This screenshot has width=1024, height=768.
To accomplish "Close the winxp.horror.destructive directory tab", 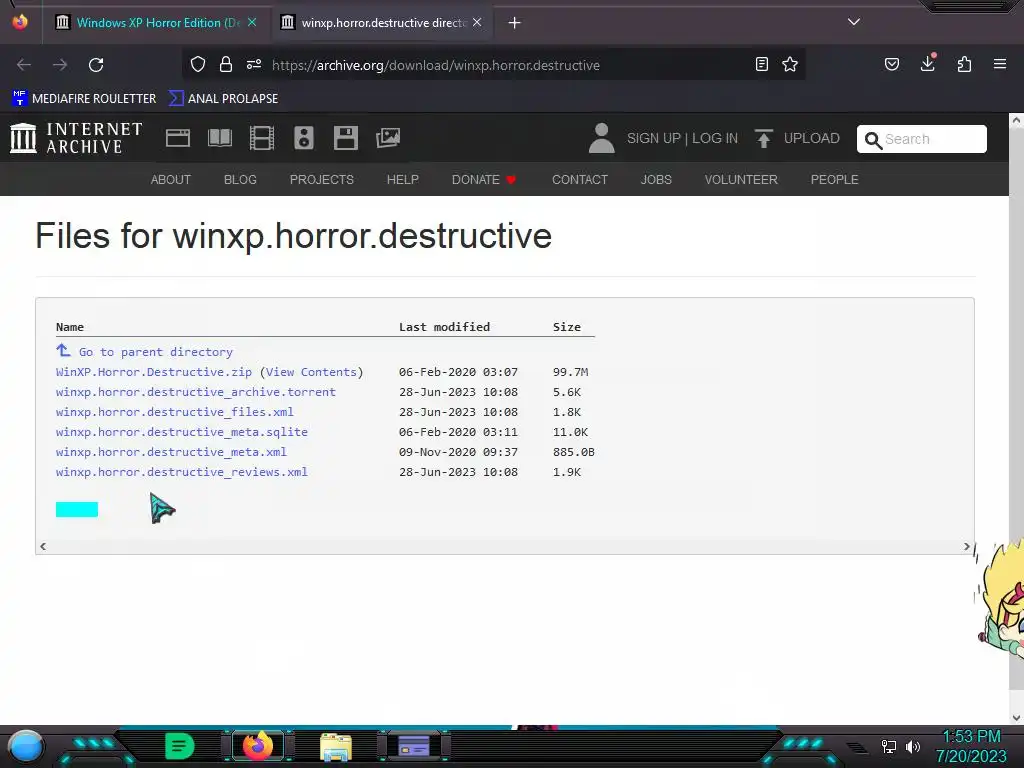I will pyautogui.click(x=477, y=22).
